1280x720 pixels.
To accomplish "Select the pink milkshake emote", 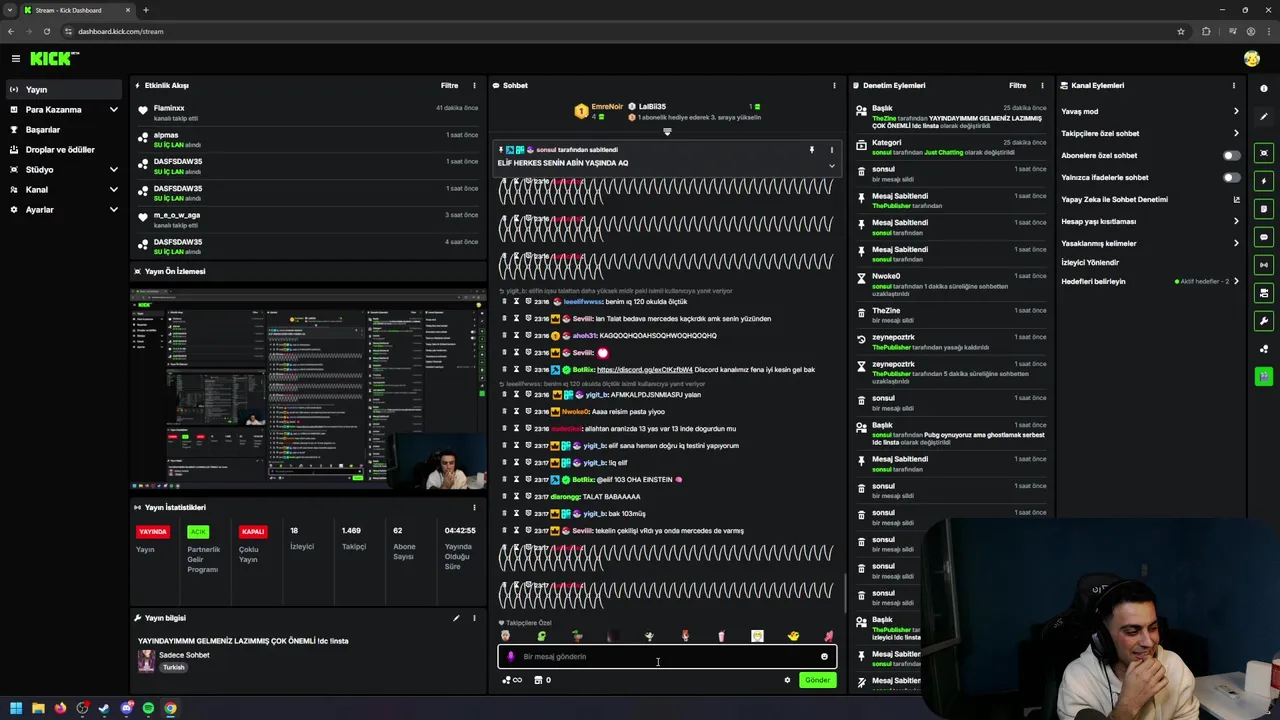I will pyautogui.click(x=721, y=636).
